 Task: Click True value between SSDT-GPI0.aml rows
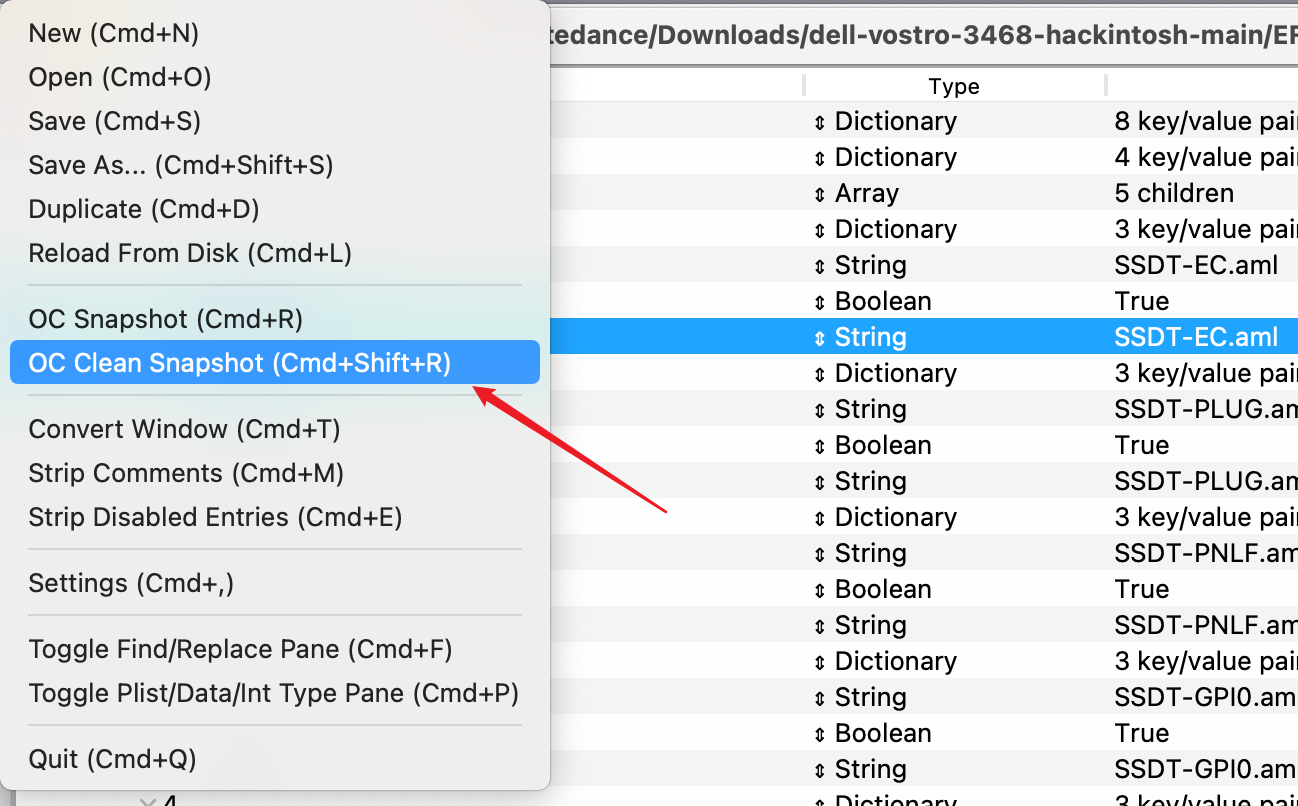tap(1141, 733)
